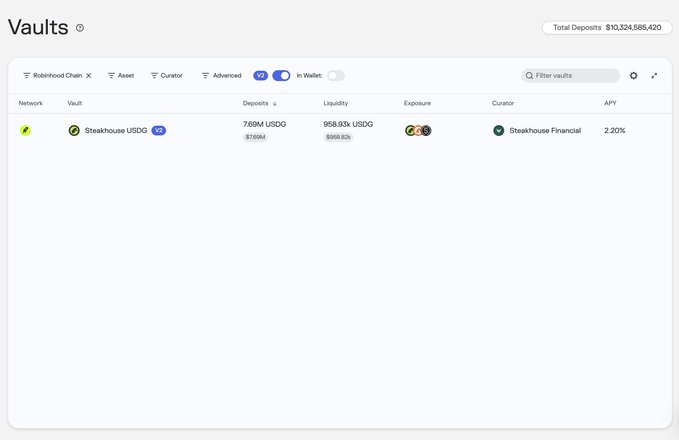Image resolution: width=679 pixels, height=440 pixels.
Task: Click the V2 badge beside Steakhouse USDG
Action: tap(158, 130)
